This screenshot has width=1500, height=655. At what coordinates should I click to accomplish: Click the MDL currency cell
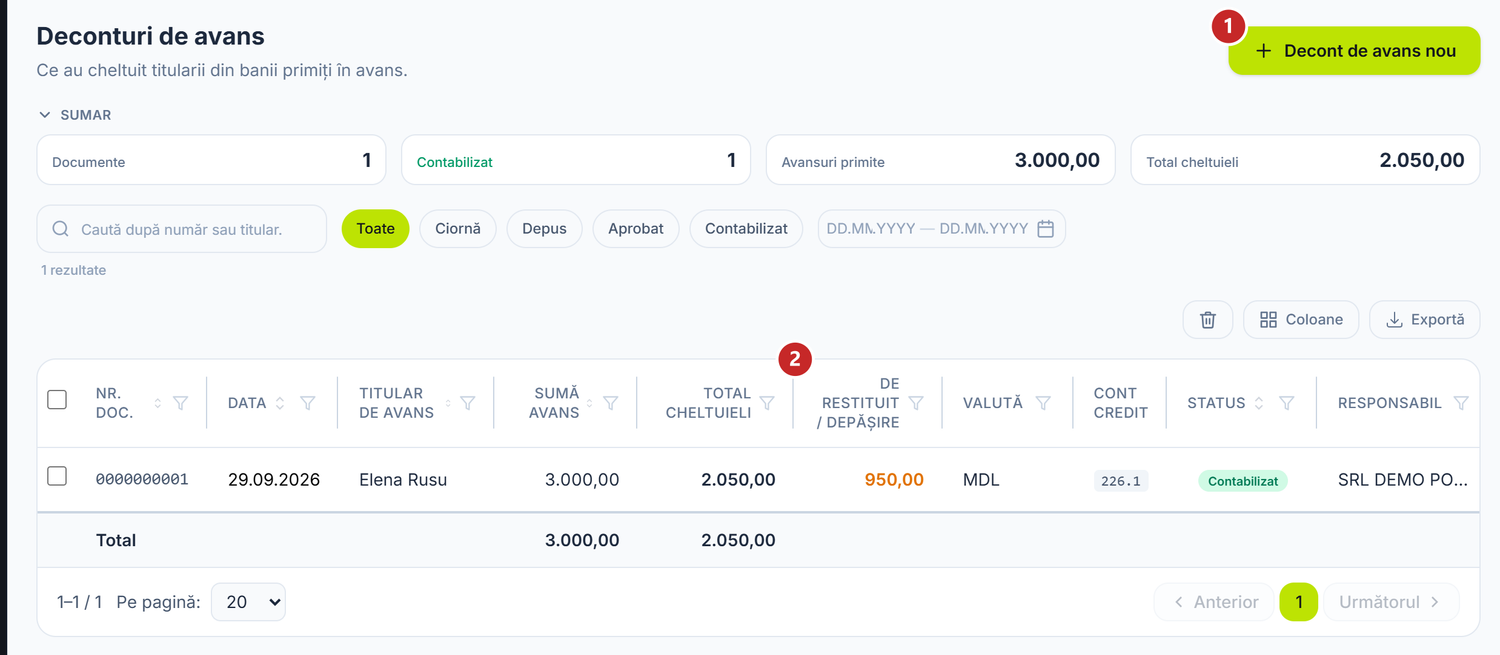981,480
